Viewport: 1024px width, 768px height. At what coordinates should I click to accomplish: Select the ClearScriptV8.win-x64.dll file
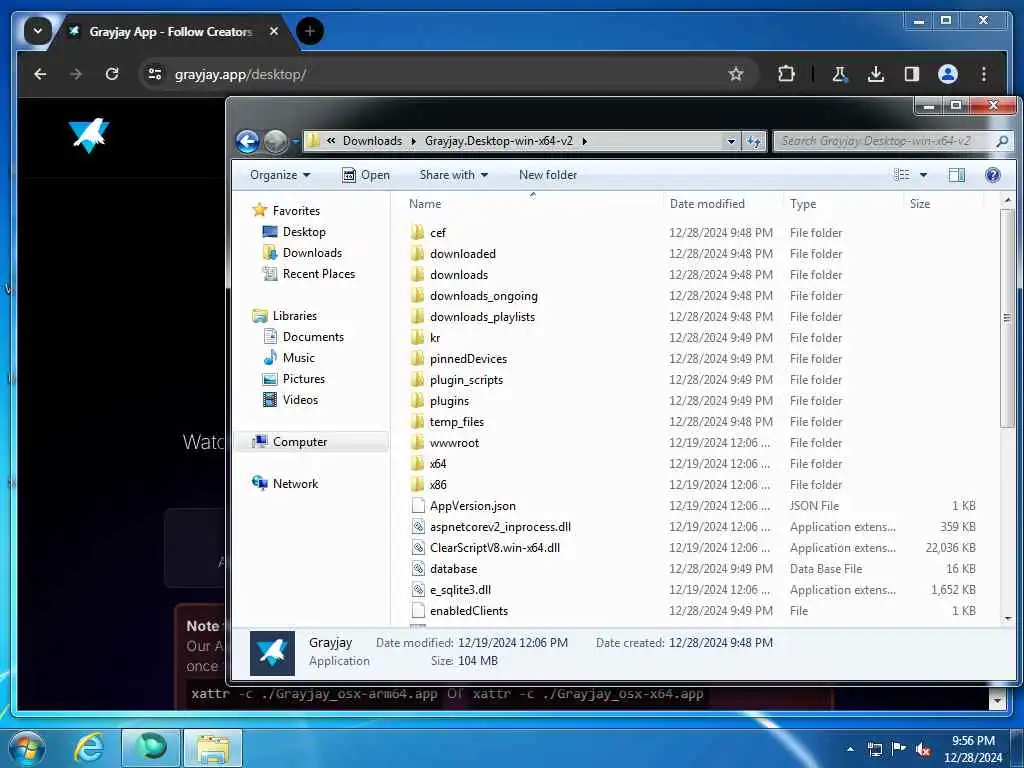point(494,547)
